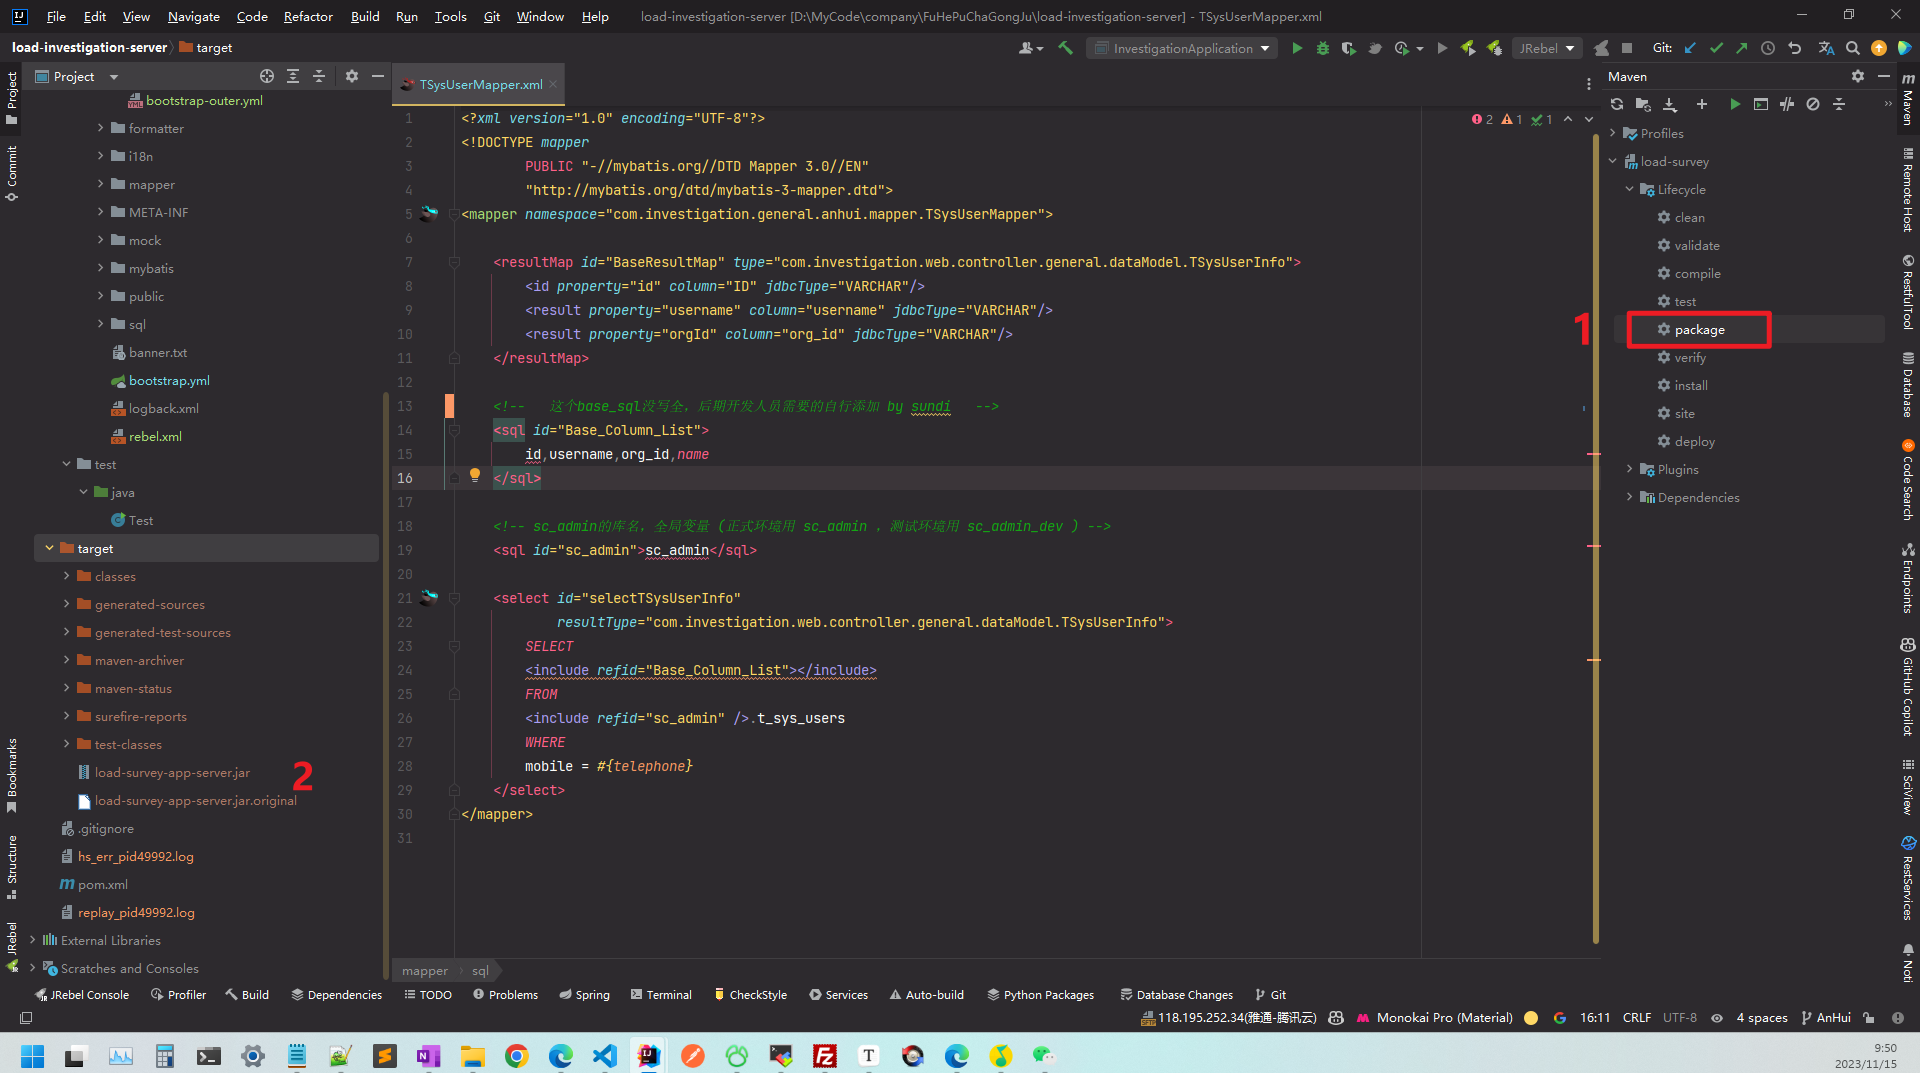Select the TSysUserMapper.xml editor tab

[x=480, y=85]
